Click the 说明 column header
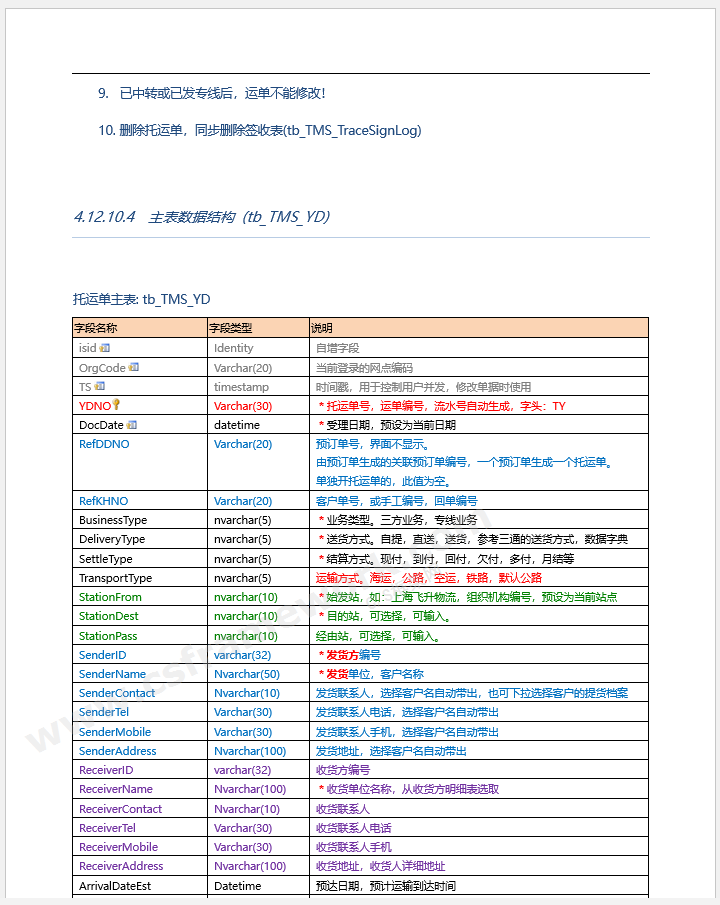Image resolution: width=720 pixels, height=905 pixels. [323, 328]
